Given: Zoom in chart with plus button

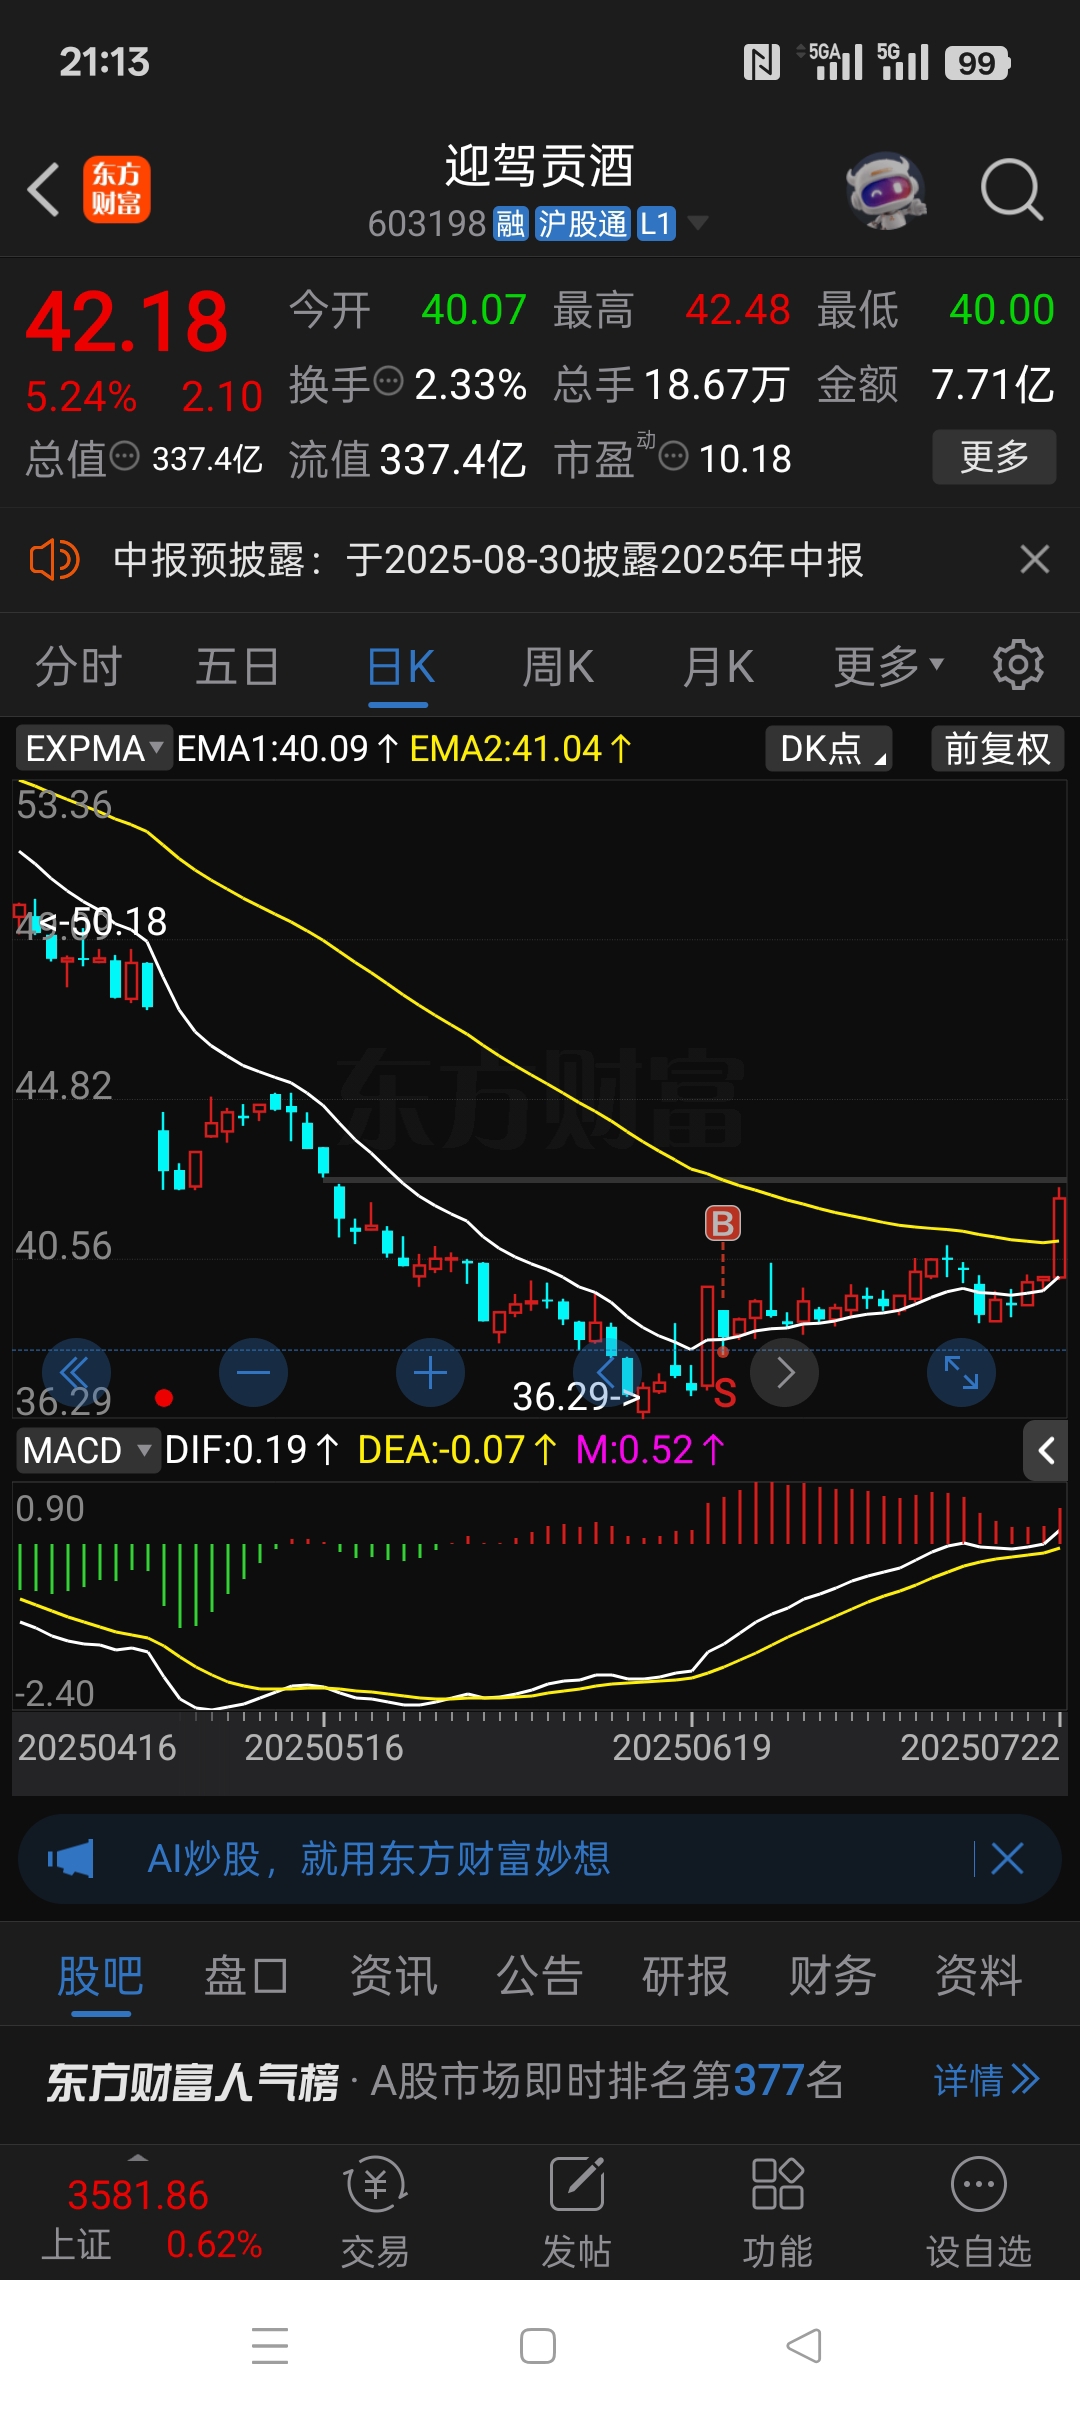Looking at the screenshot, I should (430, 1372).
